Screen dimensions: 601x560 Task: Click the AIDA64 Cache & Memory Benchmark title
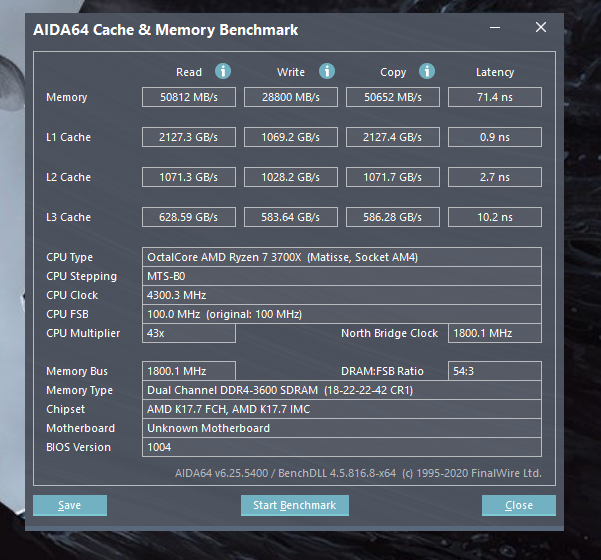point(166,30)
